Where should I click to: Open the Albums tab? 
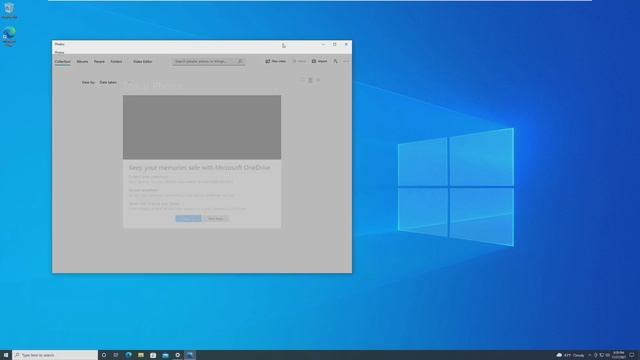point(82,61)
